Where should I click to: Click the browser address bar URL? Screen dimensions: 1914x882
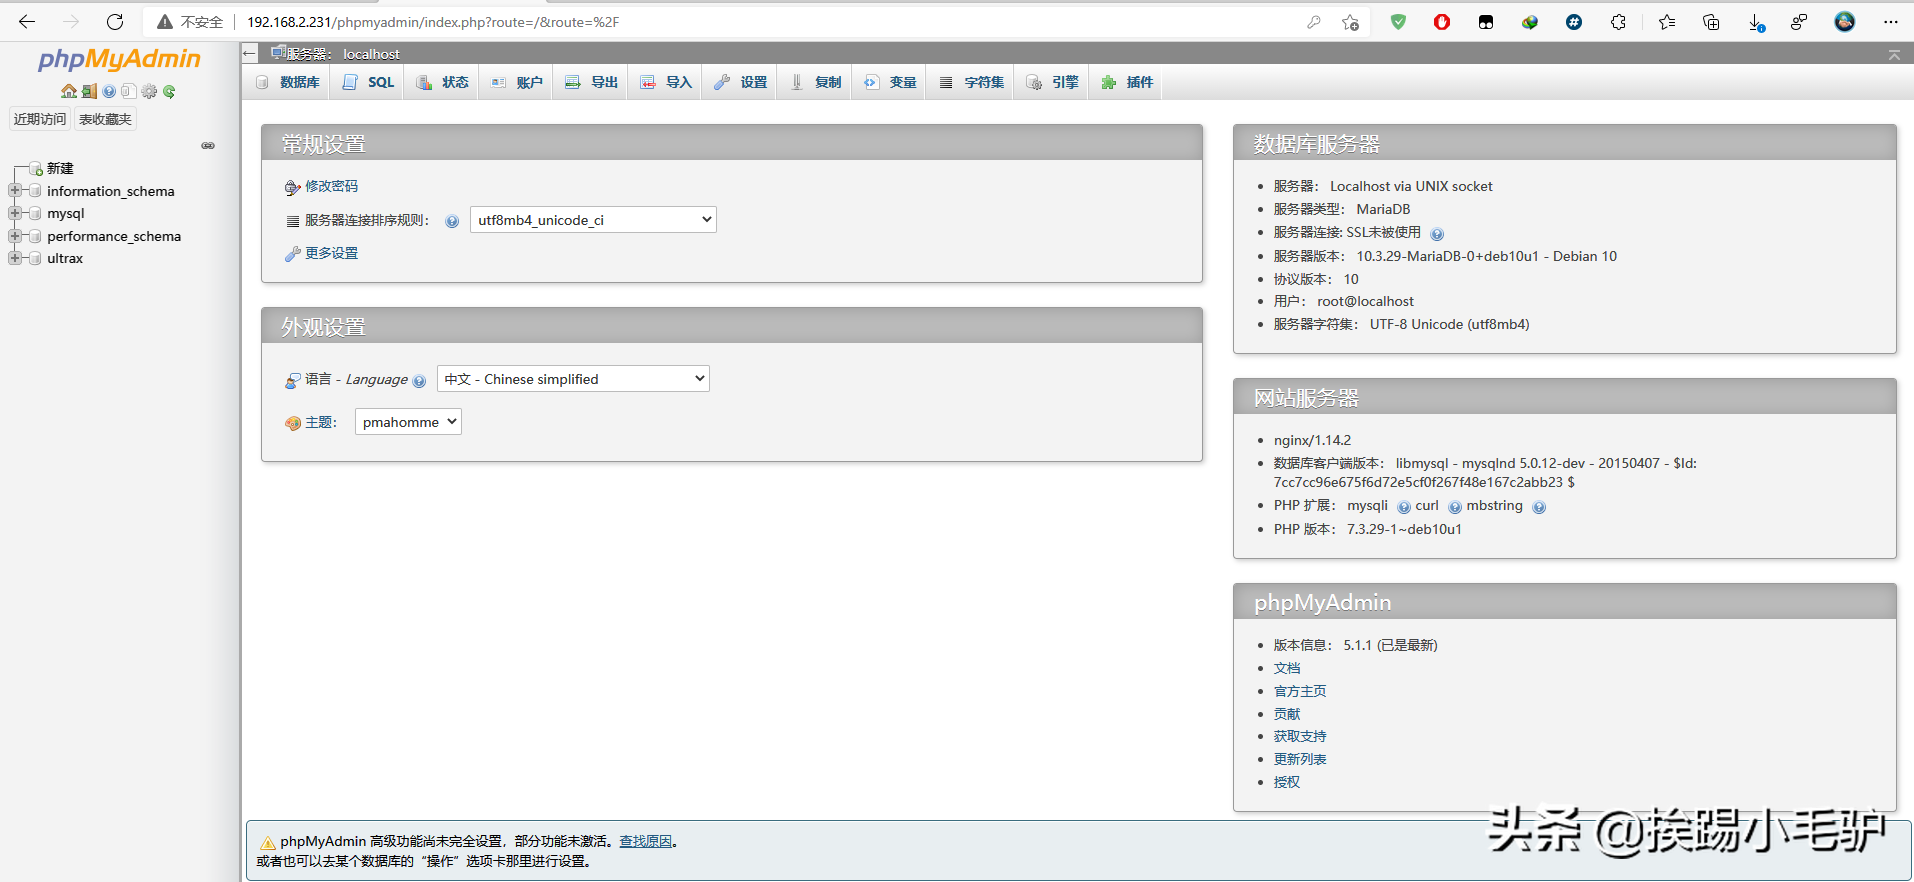(433, 22)
